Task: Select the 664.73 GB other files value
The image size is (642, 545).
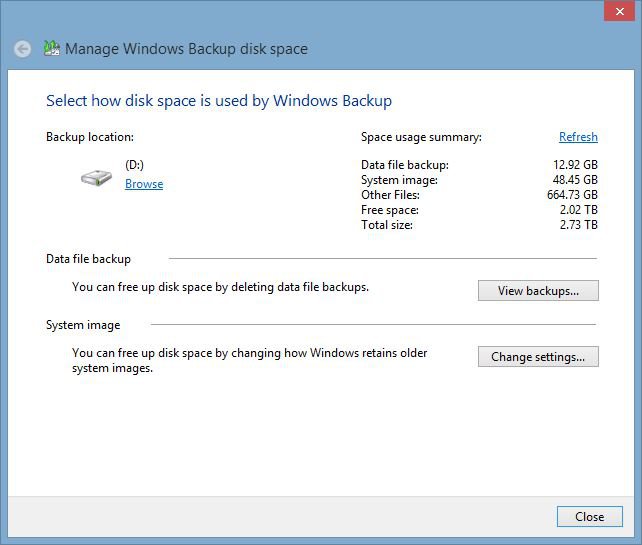Action: pyautogui.click(x=572, y=194)
